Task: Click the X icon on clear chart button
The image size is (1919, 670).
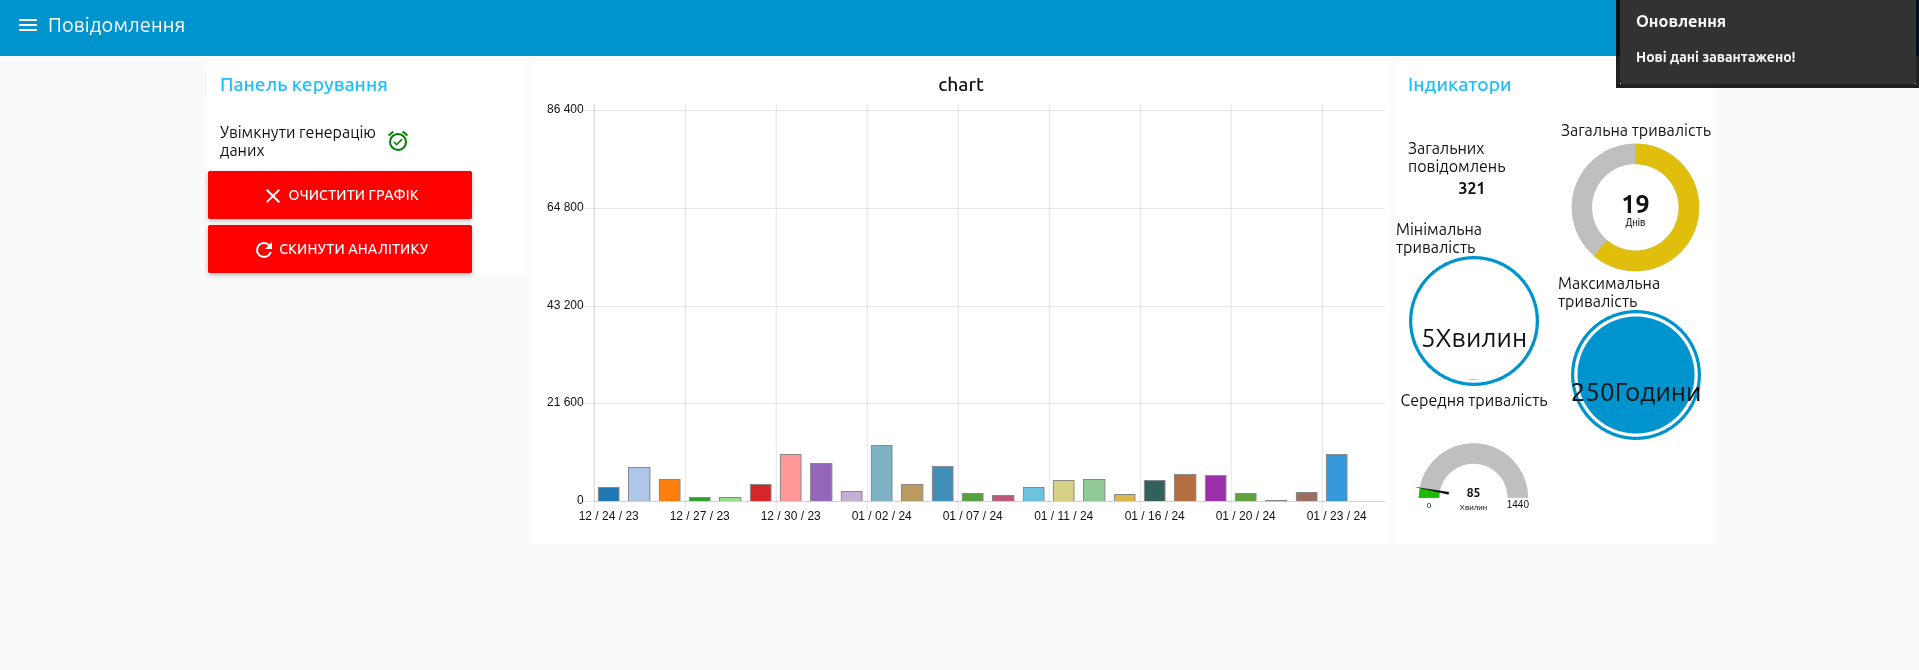Action: [272, 196]
